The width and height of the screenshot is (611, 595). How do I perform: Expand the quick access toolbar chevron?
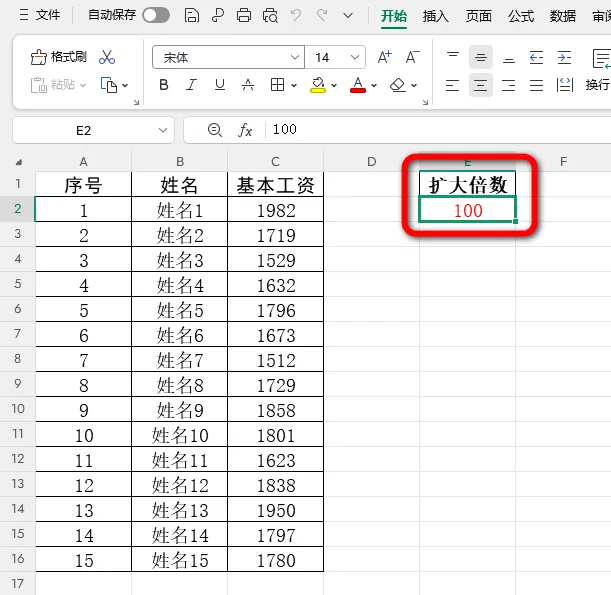348,16
